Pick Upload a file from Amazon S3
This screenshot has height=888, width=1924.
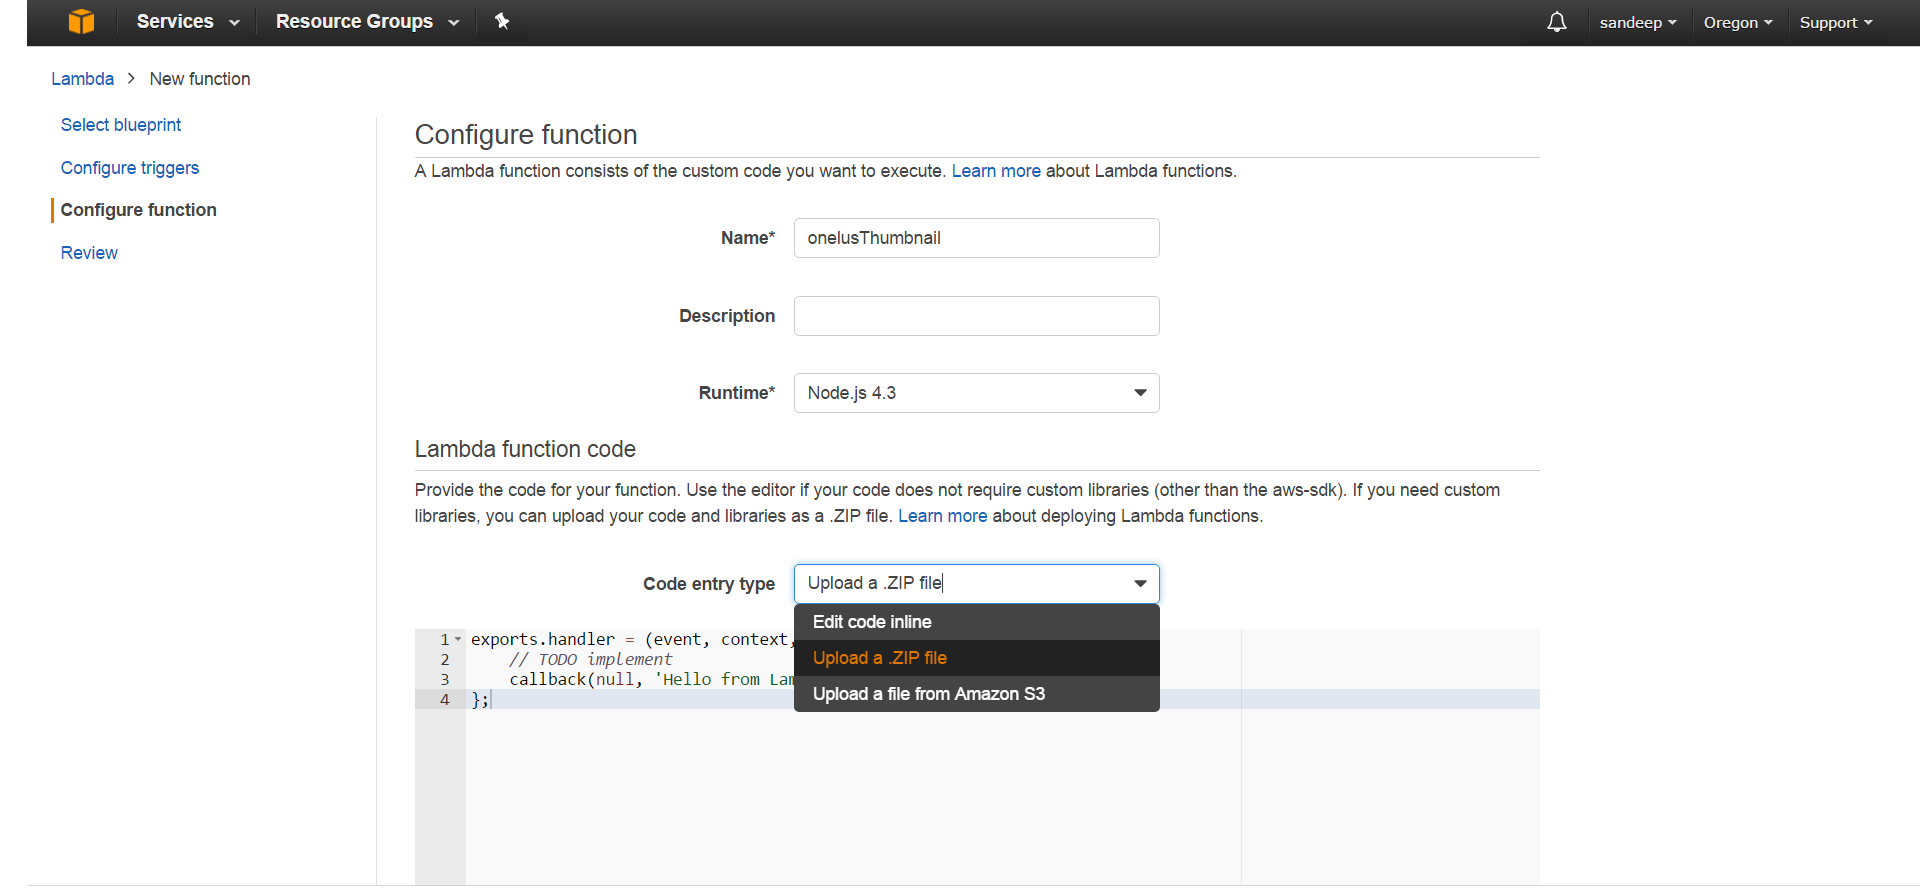click(928, 694)
